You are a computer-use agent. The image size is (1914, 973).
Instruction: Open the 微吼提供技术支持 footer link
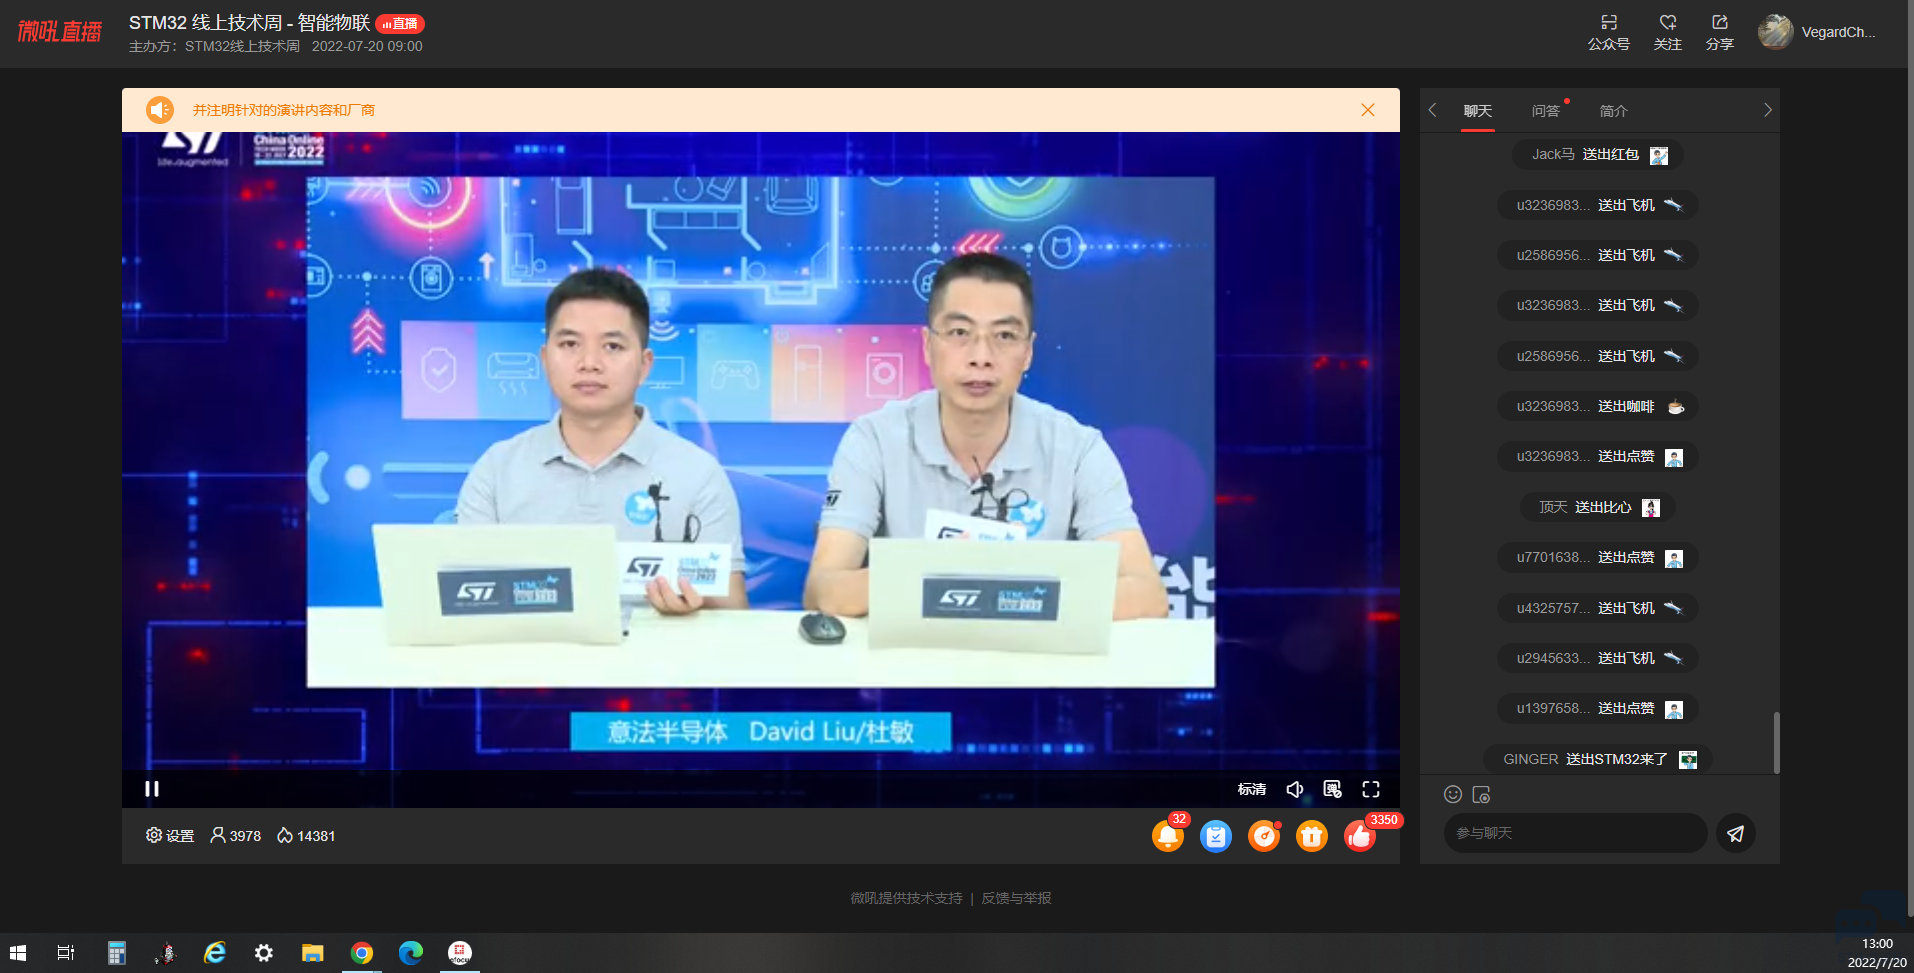pos(906,898)
